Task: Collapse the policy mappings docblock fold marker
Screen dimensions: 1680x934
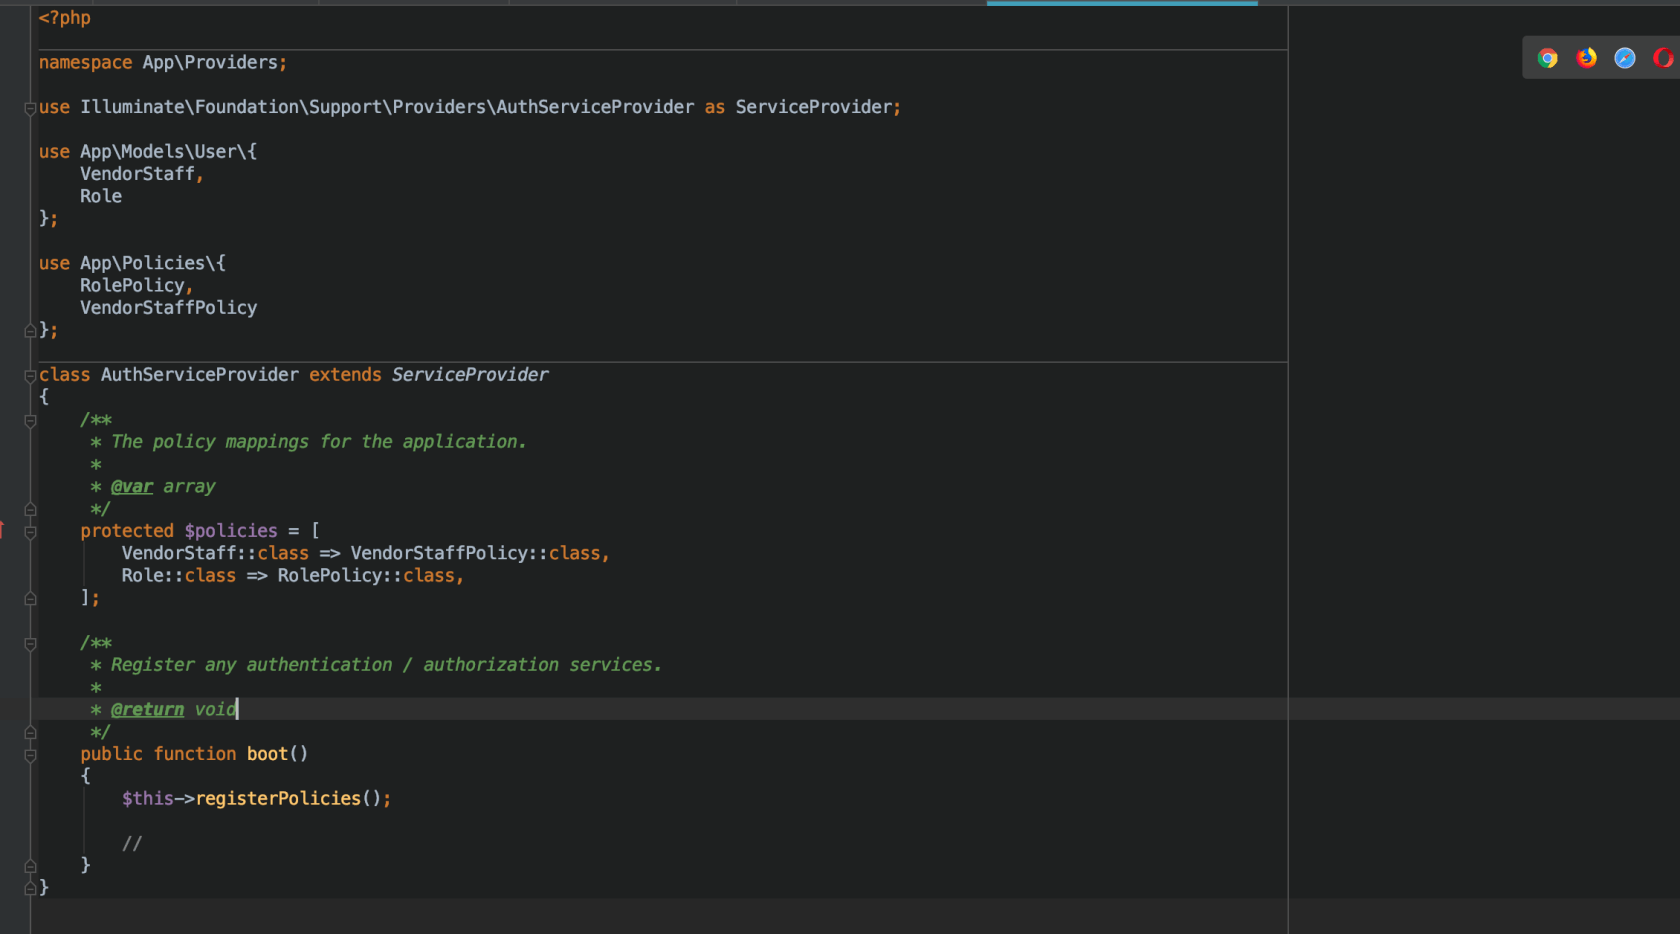Action: tap(30, 421)
